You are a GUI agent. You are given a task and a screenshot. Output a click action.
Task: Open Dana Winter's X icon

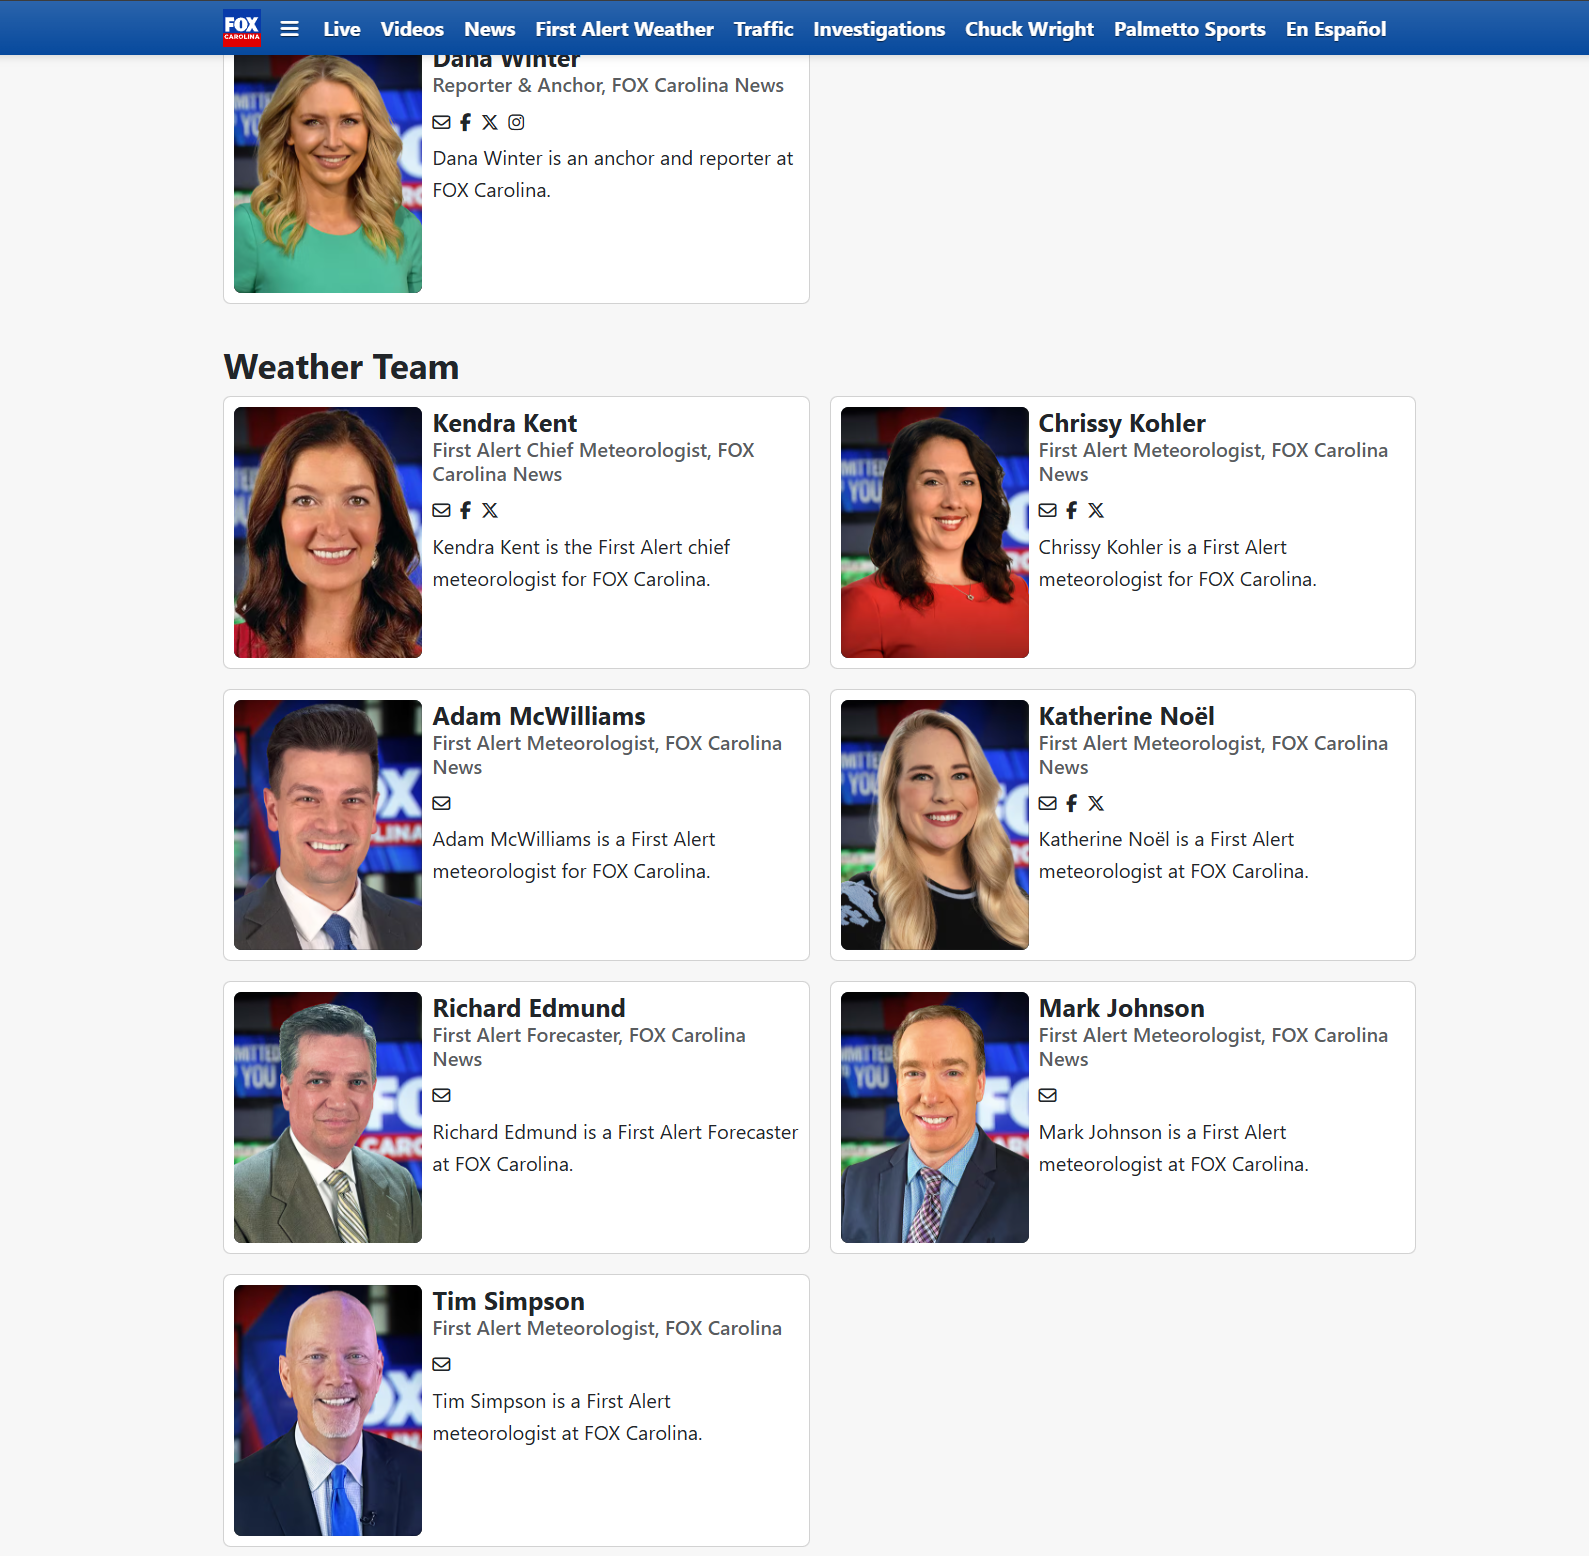point(490,122)
